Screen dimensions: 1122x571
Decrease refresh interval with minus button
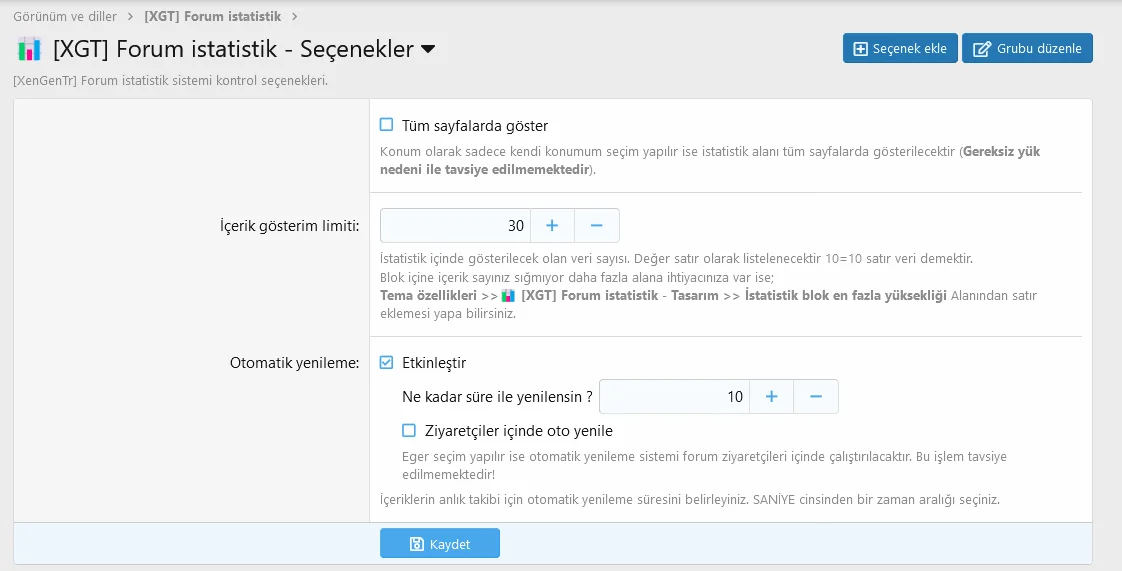point(815,397)
